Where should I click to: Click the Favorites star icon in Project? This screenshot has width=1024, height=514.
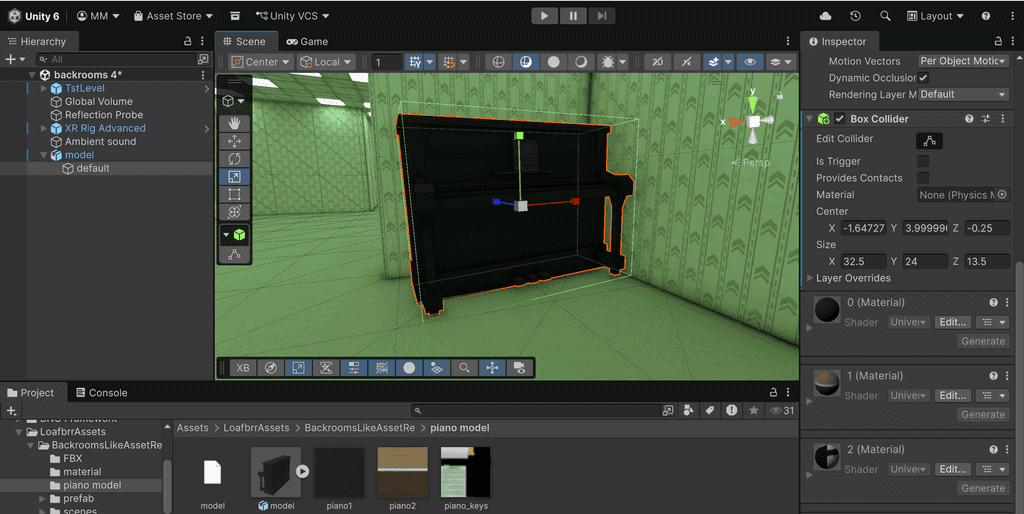point(754,410)
